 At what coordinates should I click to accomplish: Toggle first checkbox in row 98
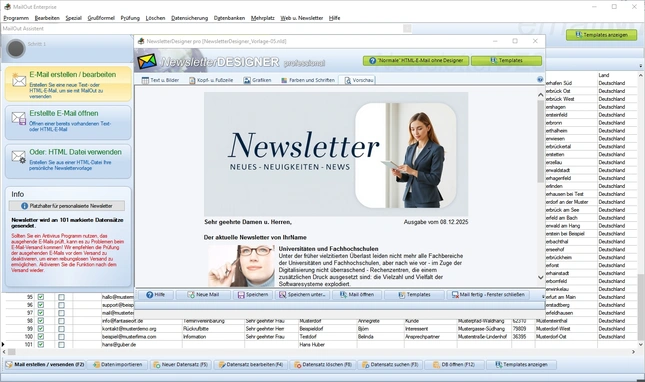pos(41,321)
